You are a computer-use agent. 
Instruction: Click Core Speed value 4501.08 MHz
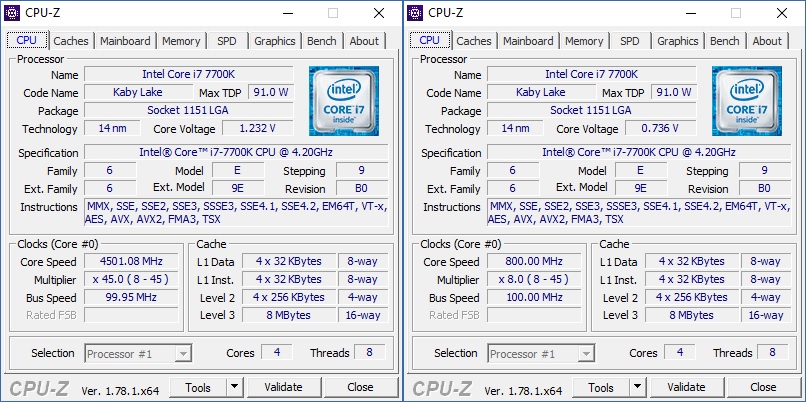[x=131, y=261]
